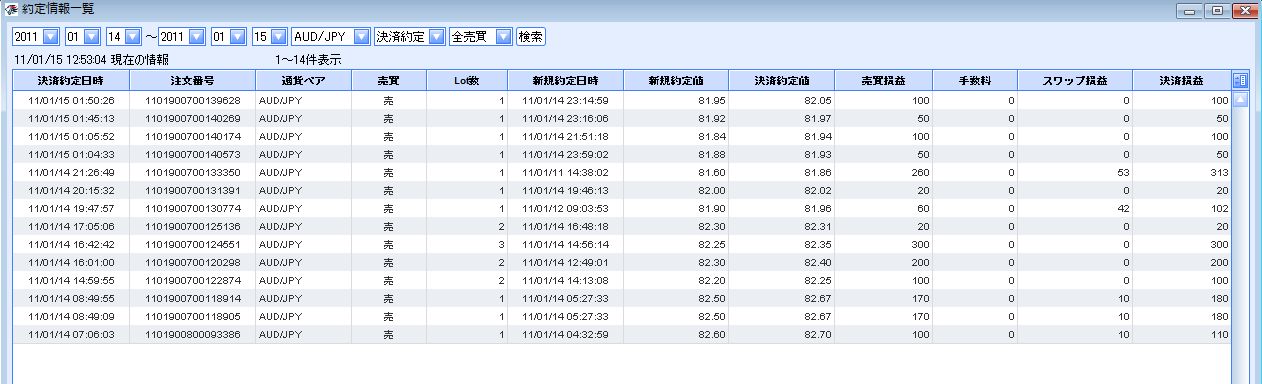Select order number 1101900700130774
This screenshot has width=1262, height=384.
click(x=193, y=209)
